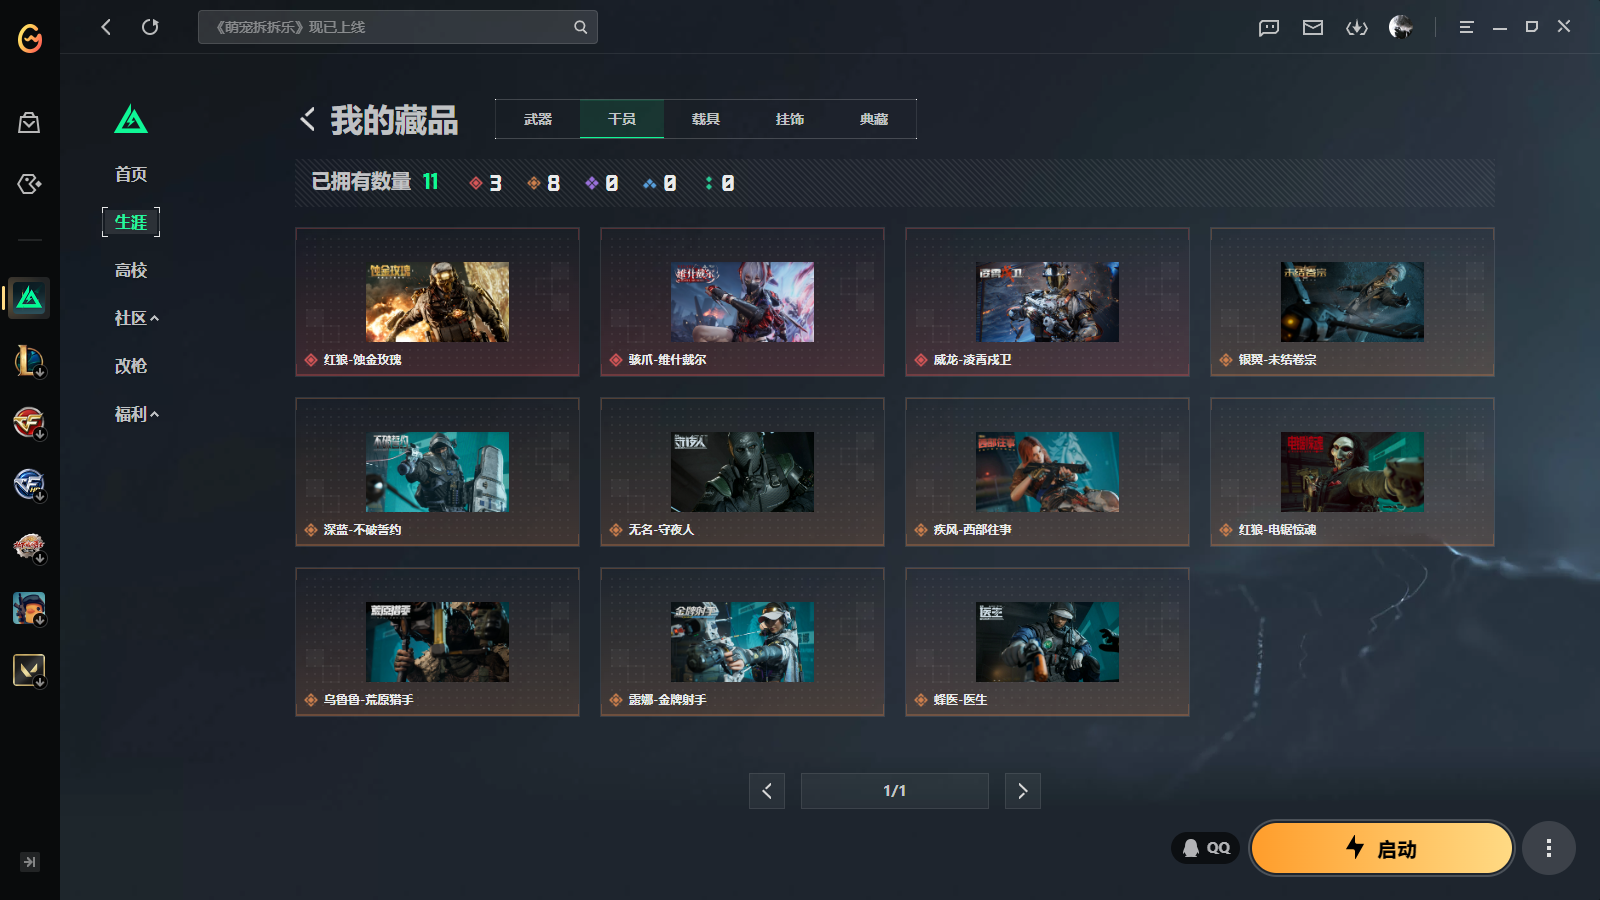Switch to the 武器 tab
1600x900 pixels.
click(x=538, y=119)
